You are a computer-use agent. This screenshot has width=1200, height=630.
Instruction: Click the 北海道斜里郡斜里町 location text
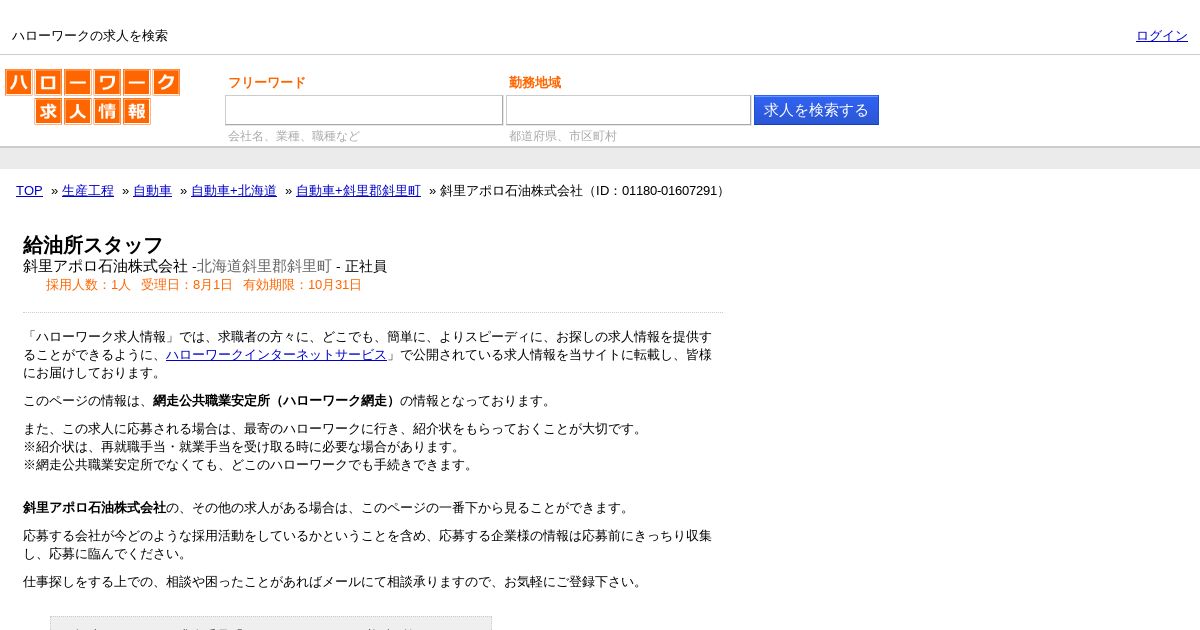pyautogui.click(x=264, y=266)
